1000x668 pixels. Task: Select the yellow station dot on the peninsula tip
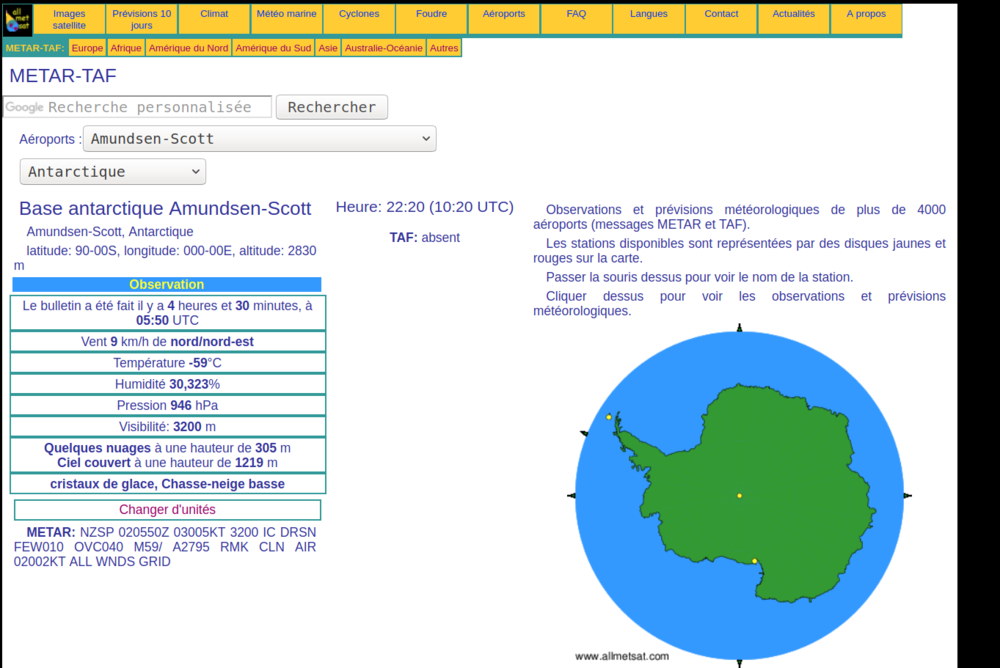608,417
